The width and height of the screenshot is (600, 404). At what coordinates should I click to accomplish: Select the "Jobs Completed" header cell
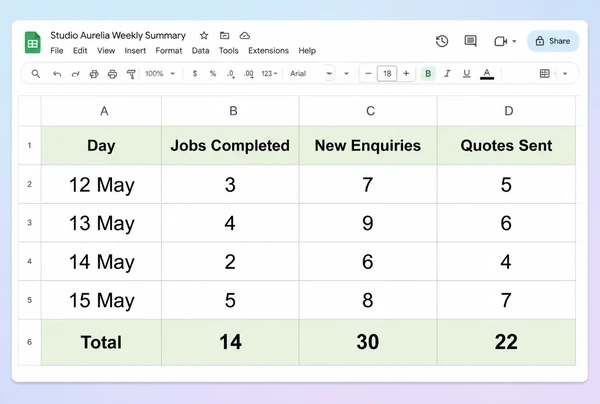[x=230, y=145]
